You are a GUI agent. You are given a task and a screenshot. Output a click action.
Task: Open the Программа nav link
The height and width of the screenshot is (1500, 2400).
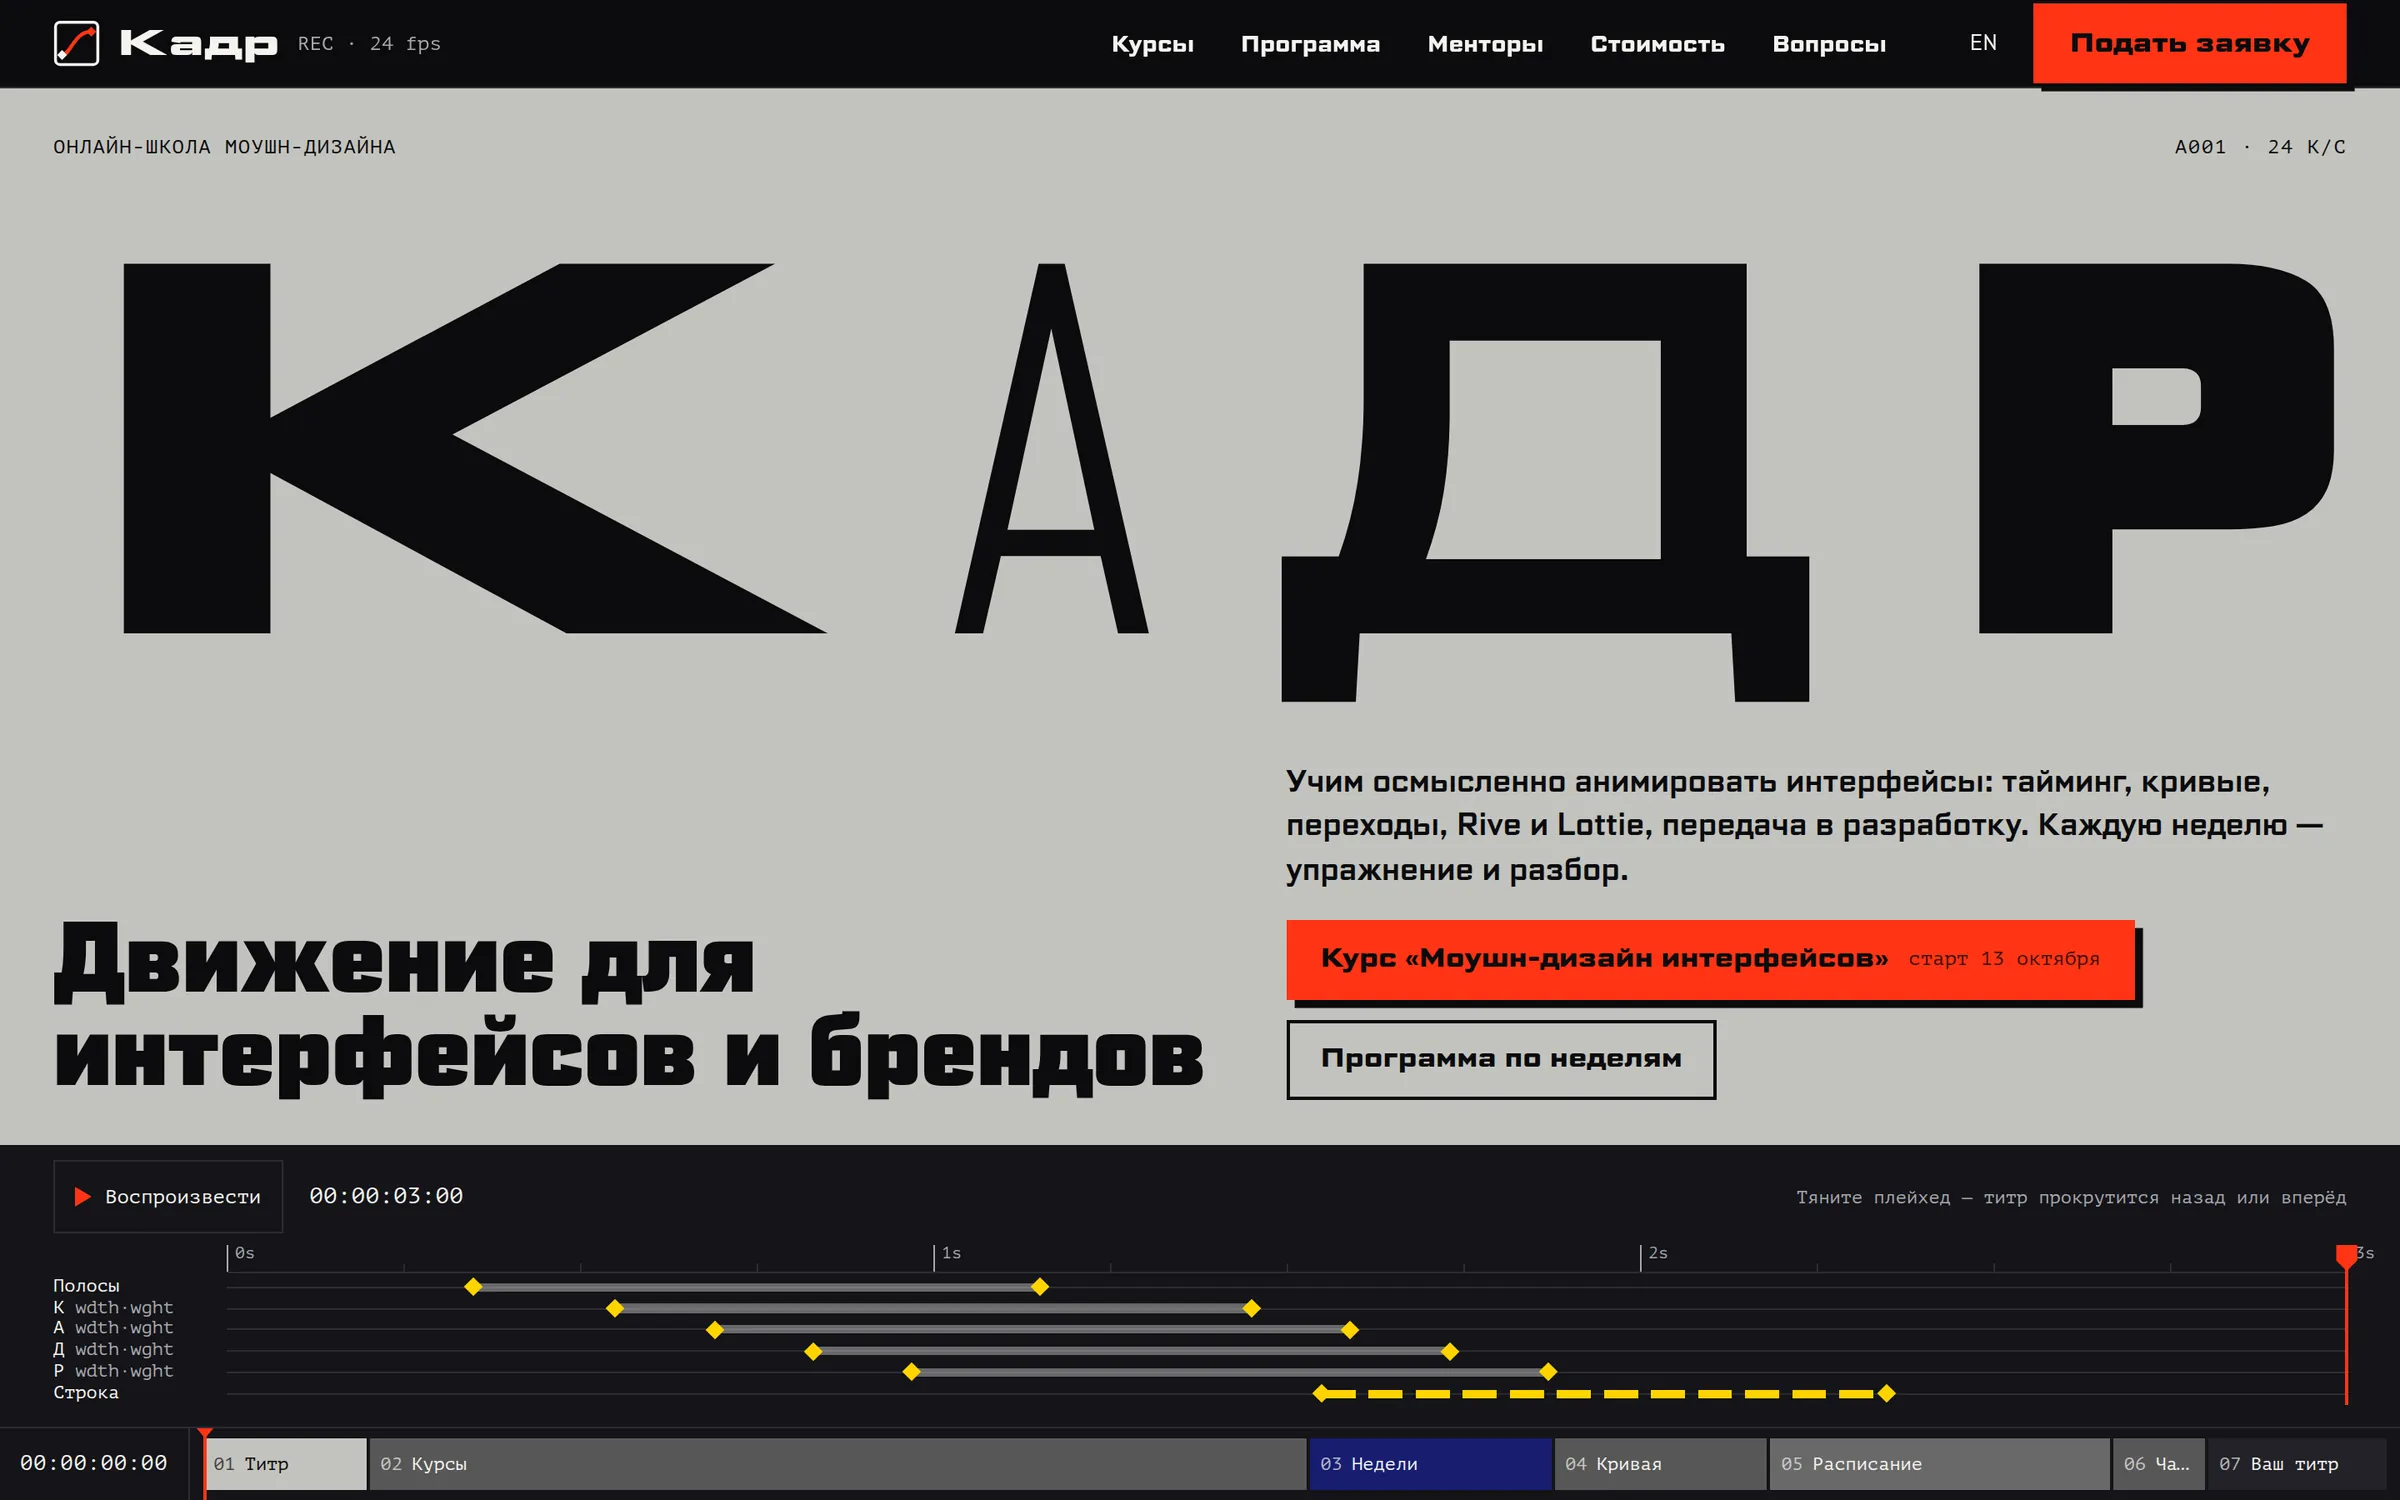tap(1310, 44)
